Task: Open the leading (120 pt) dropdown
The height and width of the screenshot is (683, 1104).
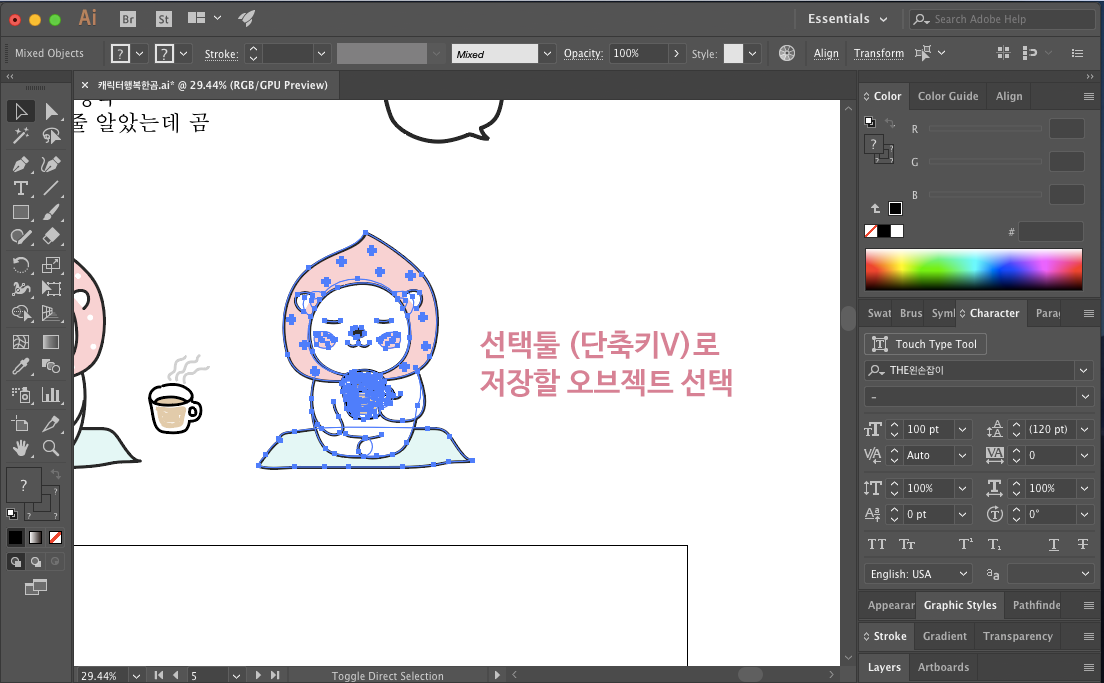Action: click(1084, 430)
